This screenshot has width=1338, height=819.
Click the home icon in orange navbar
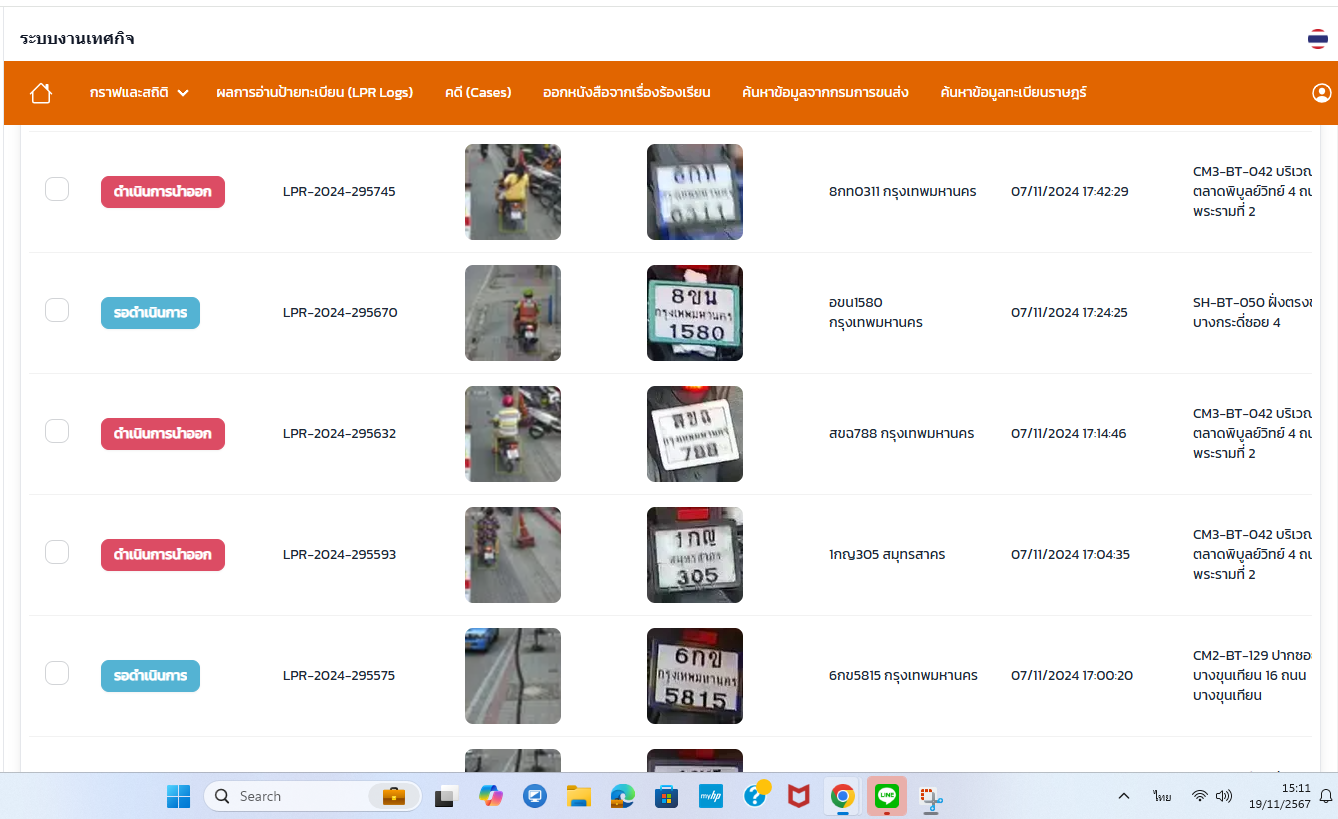click(x=41, y=93)
